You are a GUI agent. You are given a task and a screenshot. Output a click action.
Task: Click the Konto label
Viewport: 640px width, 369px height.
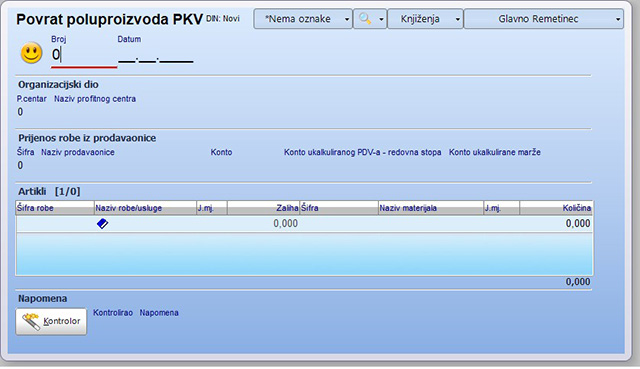tap(221, 152)
